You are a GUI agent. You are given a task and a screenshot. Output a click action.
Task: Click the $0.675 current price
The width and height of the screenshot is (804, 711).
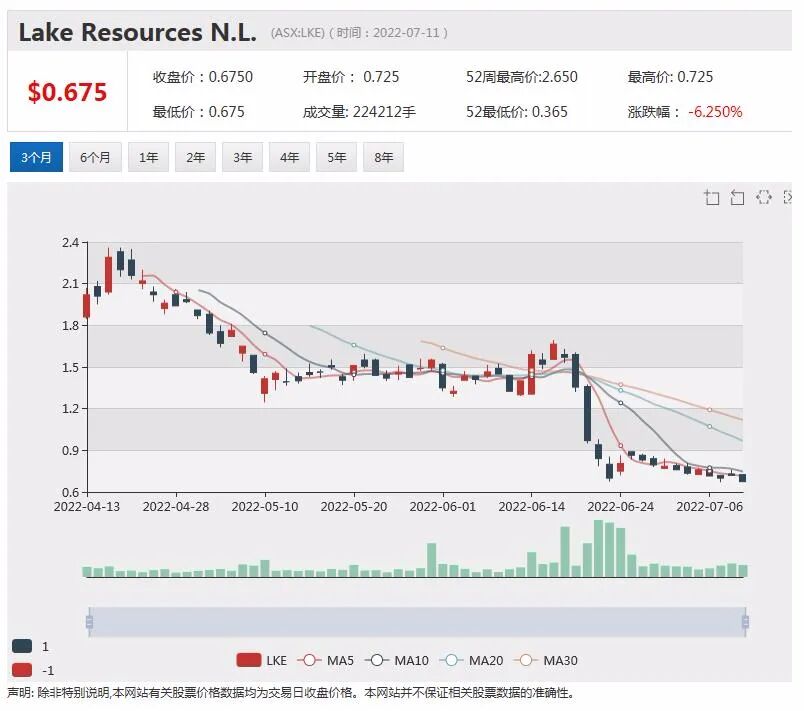67,92
